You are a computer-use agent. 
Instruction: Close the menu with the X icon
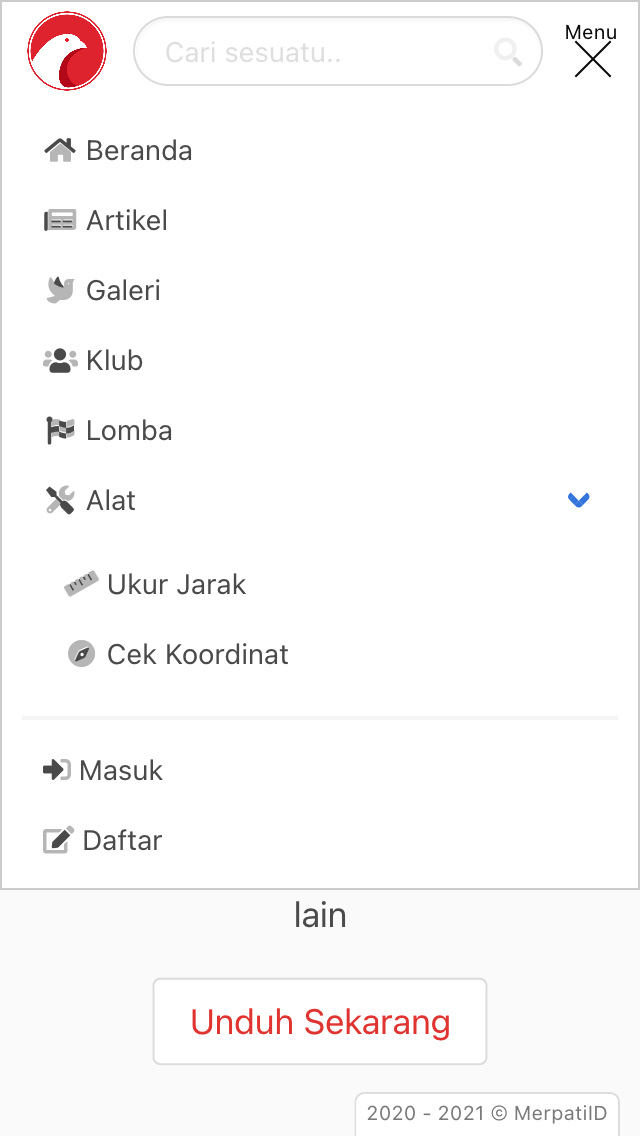(x=592, y=59)
